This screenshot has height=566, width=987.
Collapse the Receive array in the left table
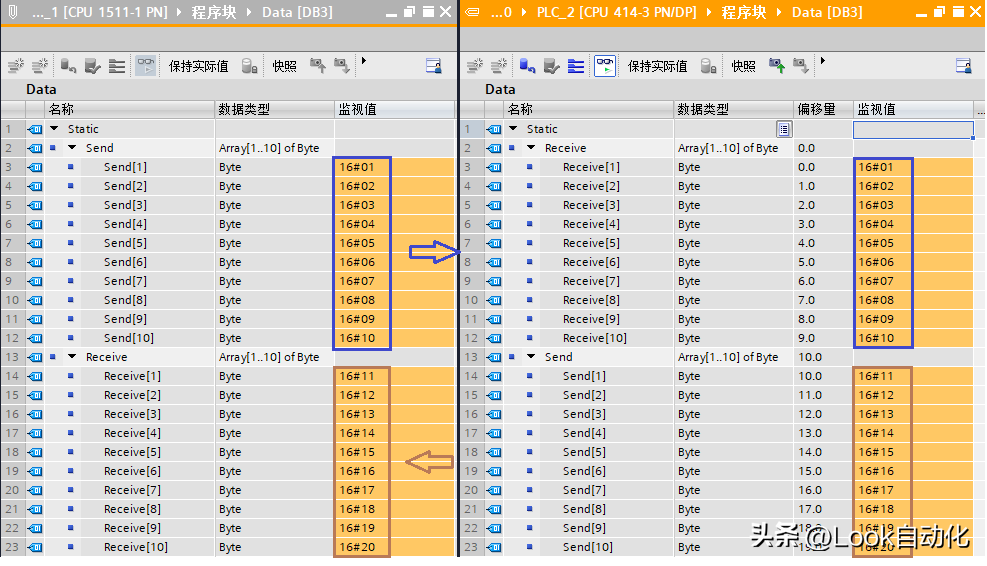coord(72,357)
